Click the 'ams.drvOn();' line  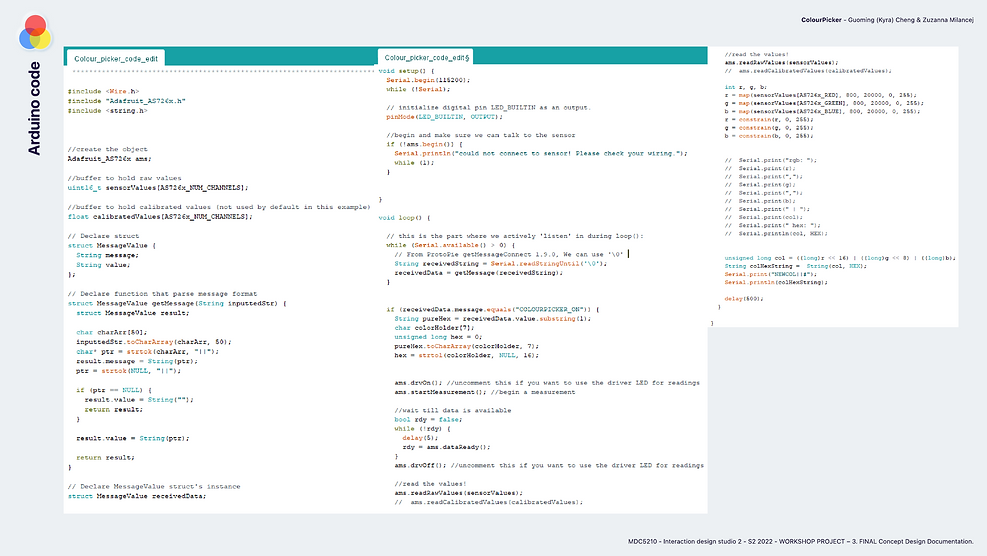tap(547, 383)
